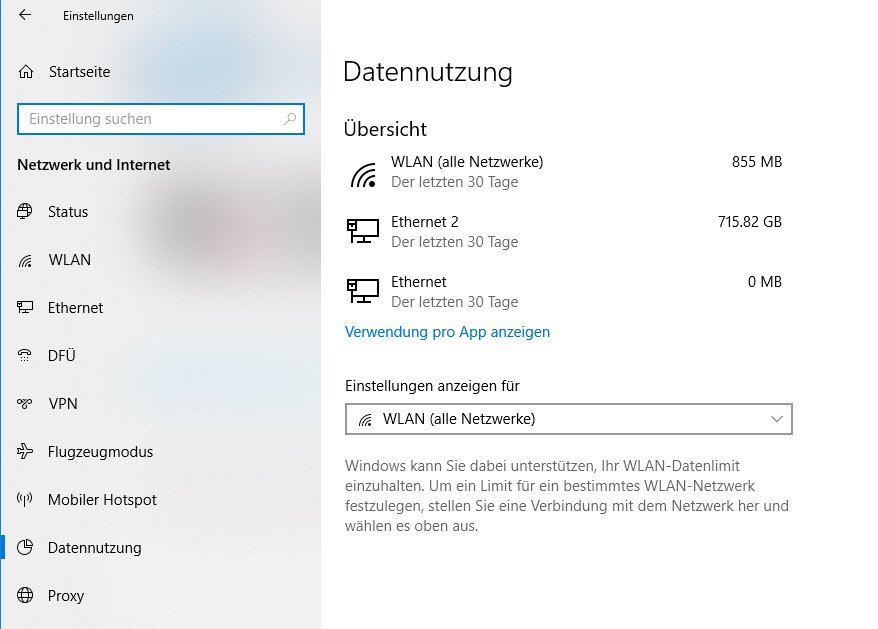
Task: Click the search magnifier icon
Action: click(290, 119)
